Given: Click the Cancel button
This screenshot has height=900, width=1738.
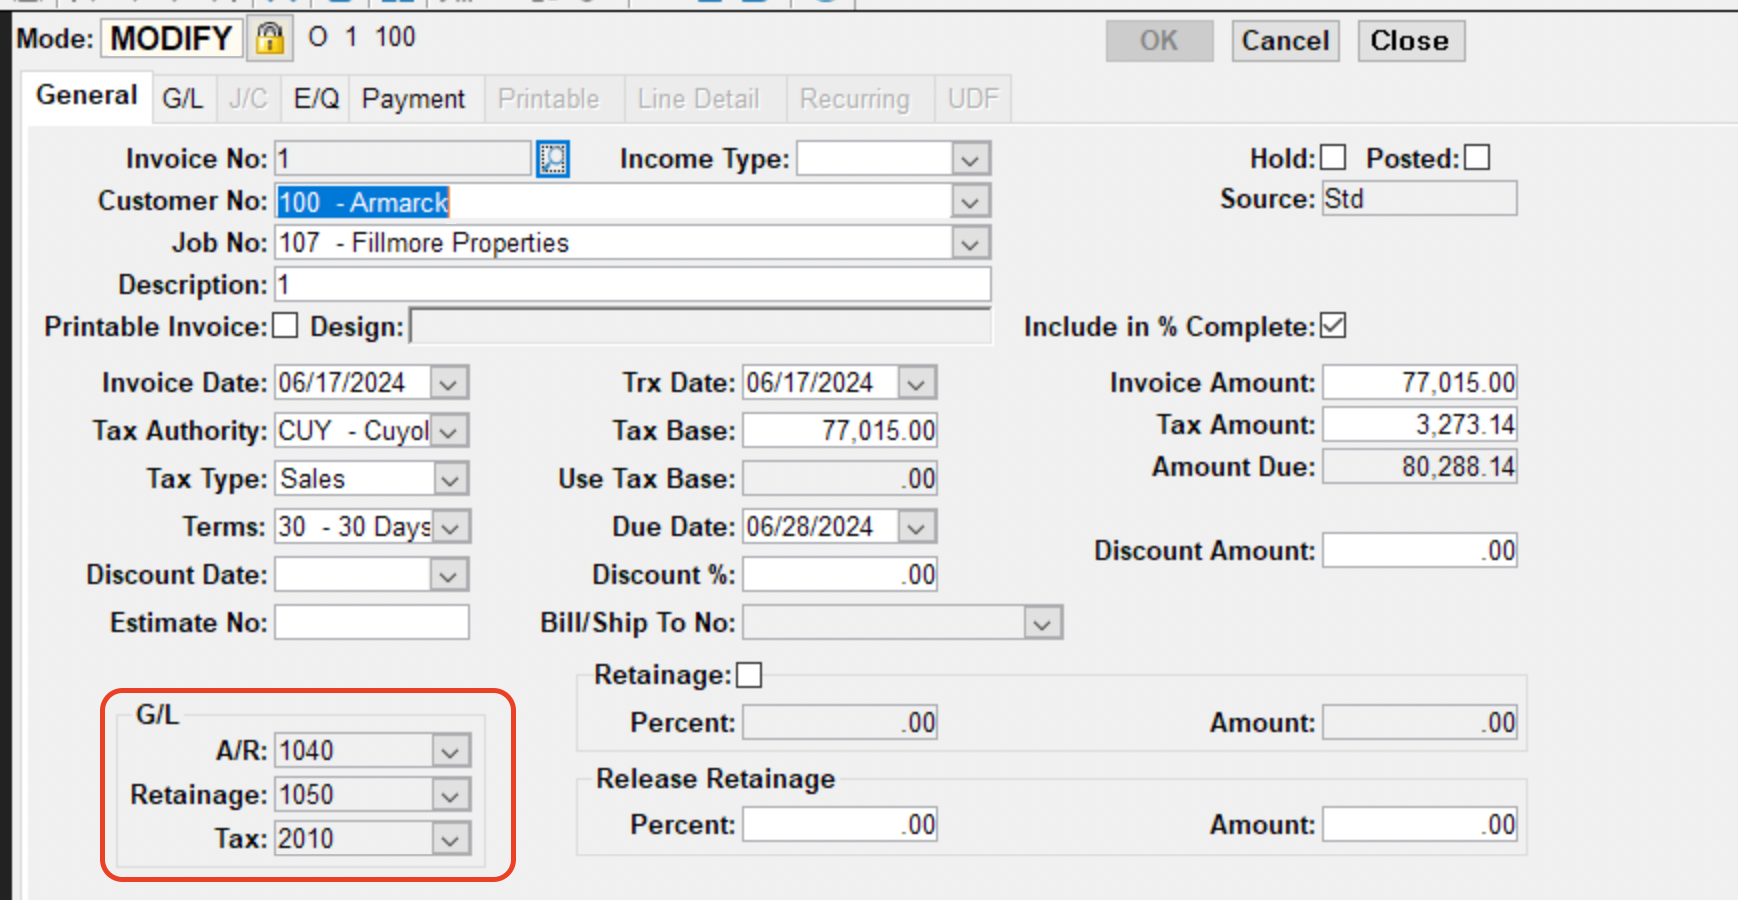Looking at the screenshot, I should click(1285, 41).
